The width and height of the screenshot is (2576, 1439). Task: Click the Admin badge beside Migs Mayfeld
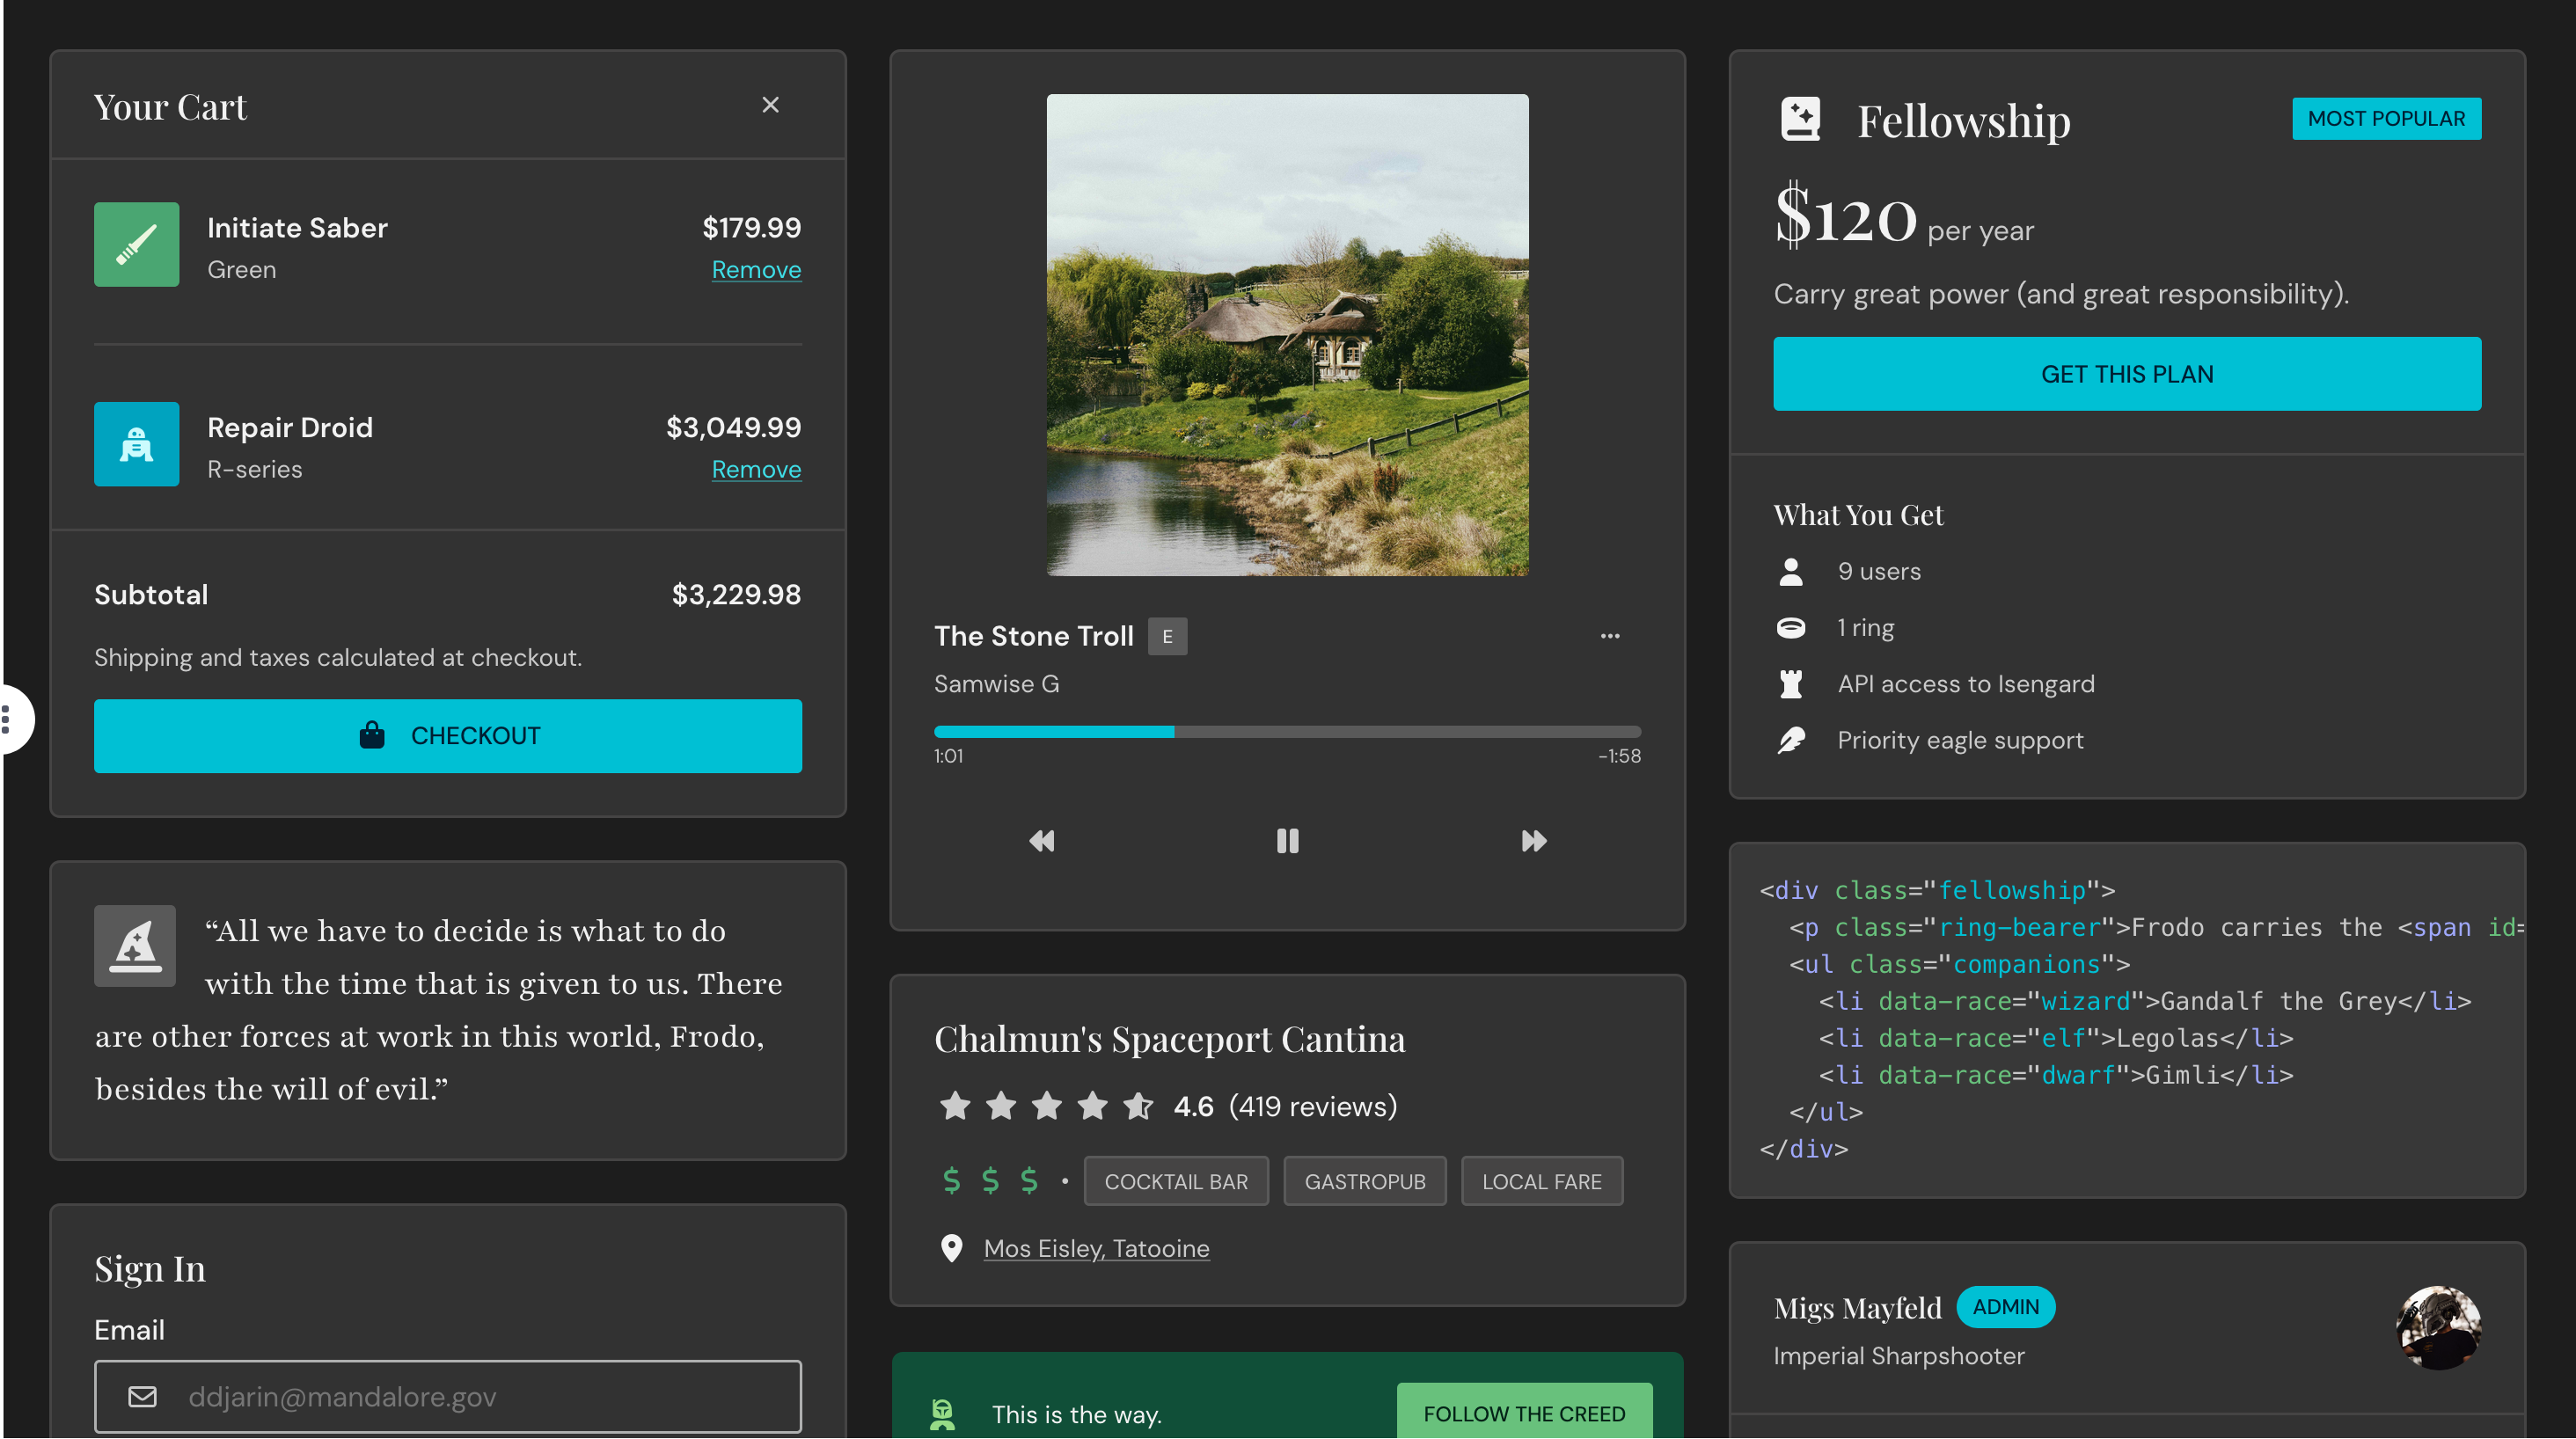pyautogui.click(x=2005, y=1307)
